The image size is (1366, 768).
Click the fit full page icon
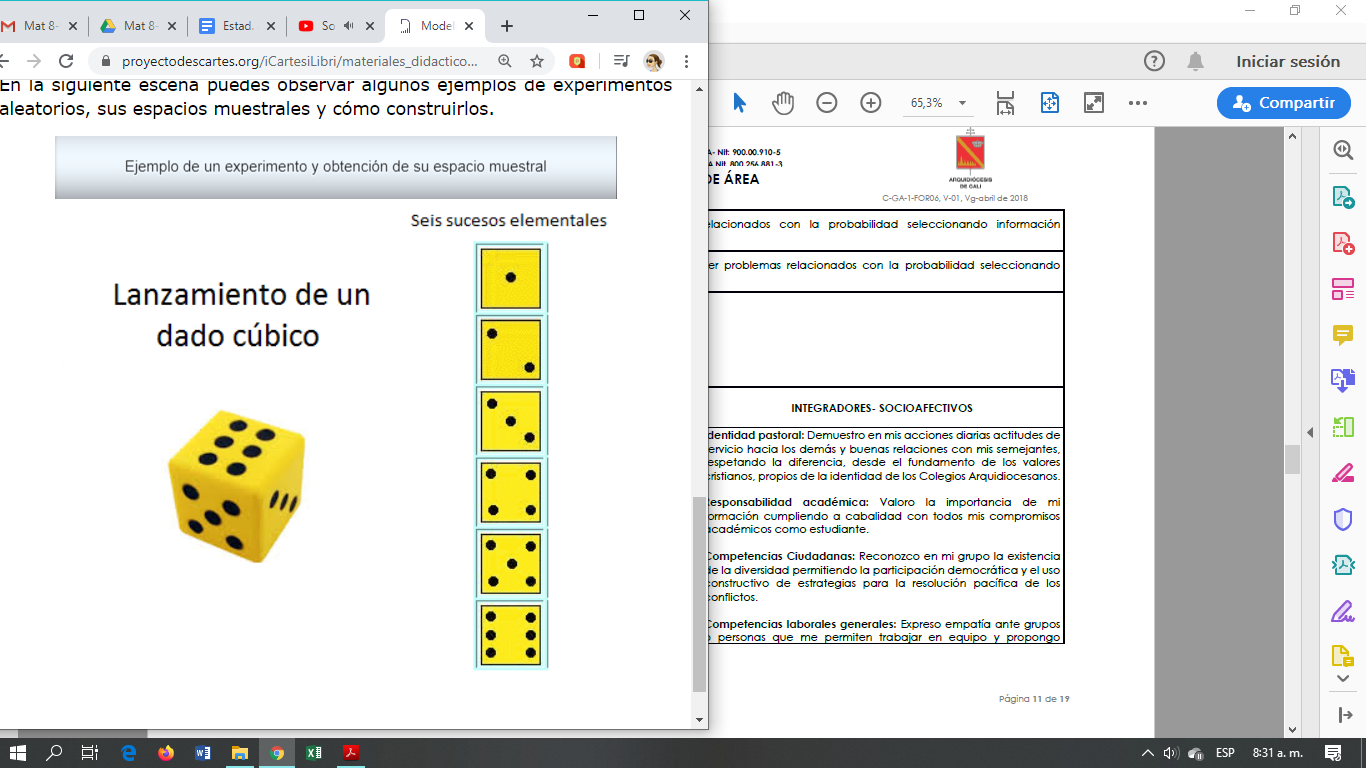1050,103
